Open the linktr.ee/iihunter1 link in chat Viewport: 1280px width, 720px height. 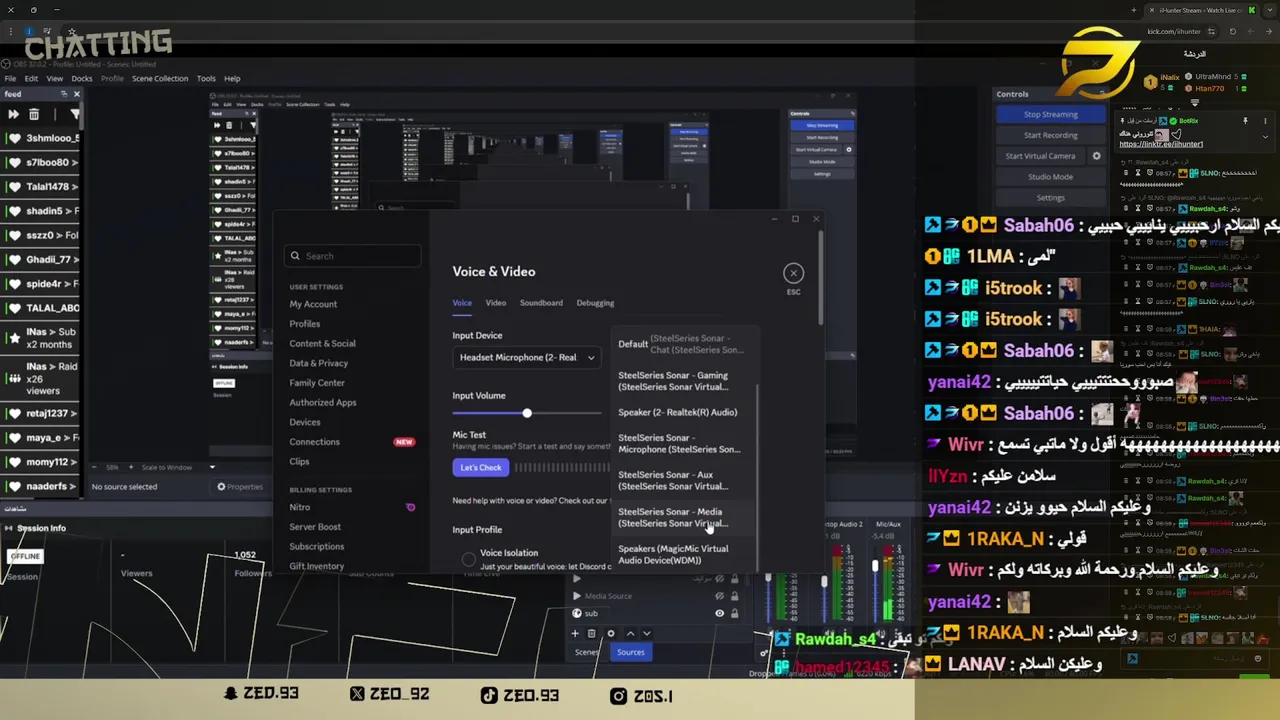point(1161,144)
